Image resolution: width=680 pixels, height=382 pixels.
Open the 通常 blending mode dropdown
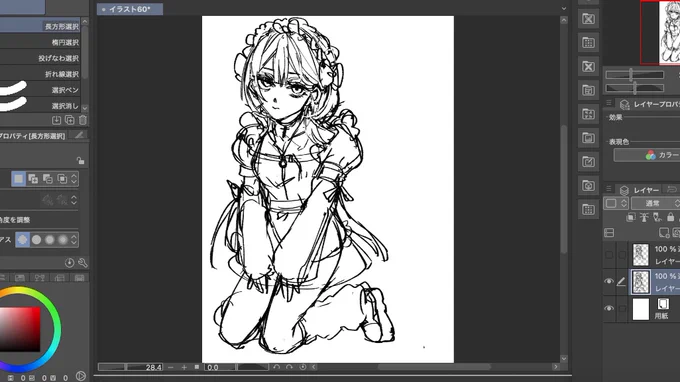(655, 203)
